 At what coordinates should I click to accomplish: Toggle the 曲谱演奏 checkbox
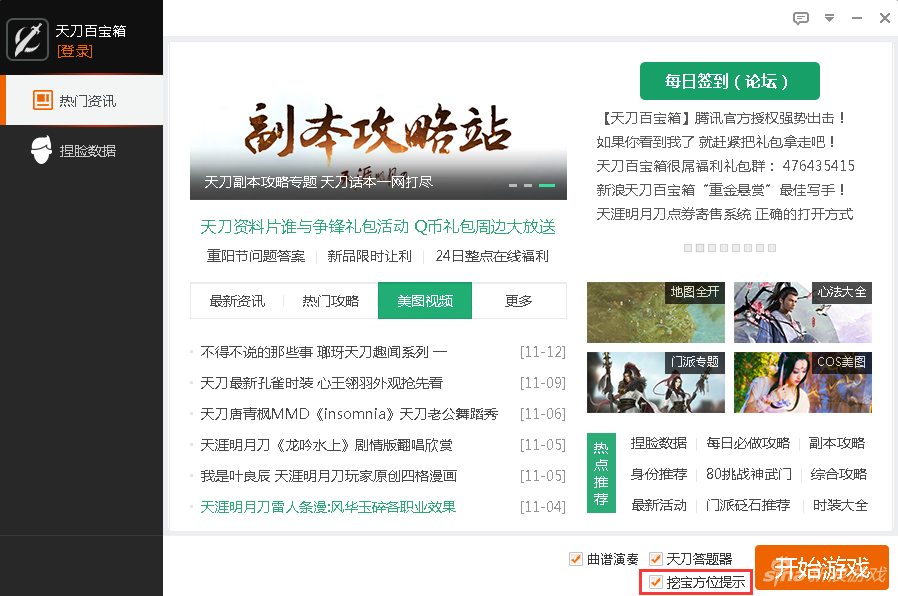(x=576, y=558)
